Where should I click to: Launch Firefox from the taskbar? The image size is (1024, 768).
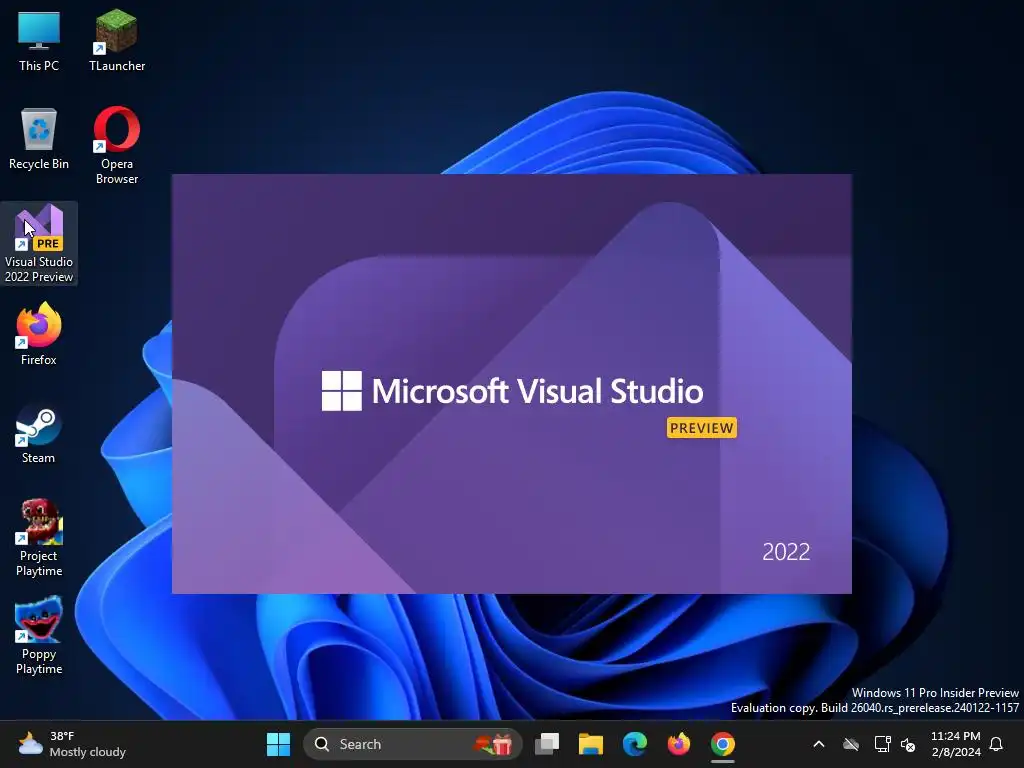(679, 744)
